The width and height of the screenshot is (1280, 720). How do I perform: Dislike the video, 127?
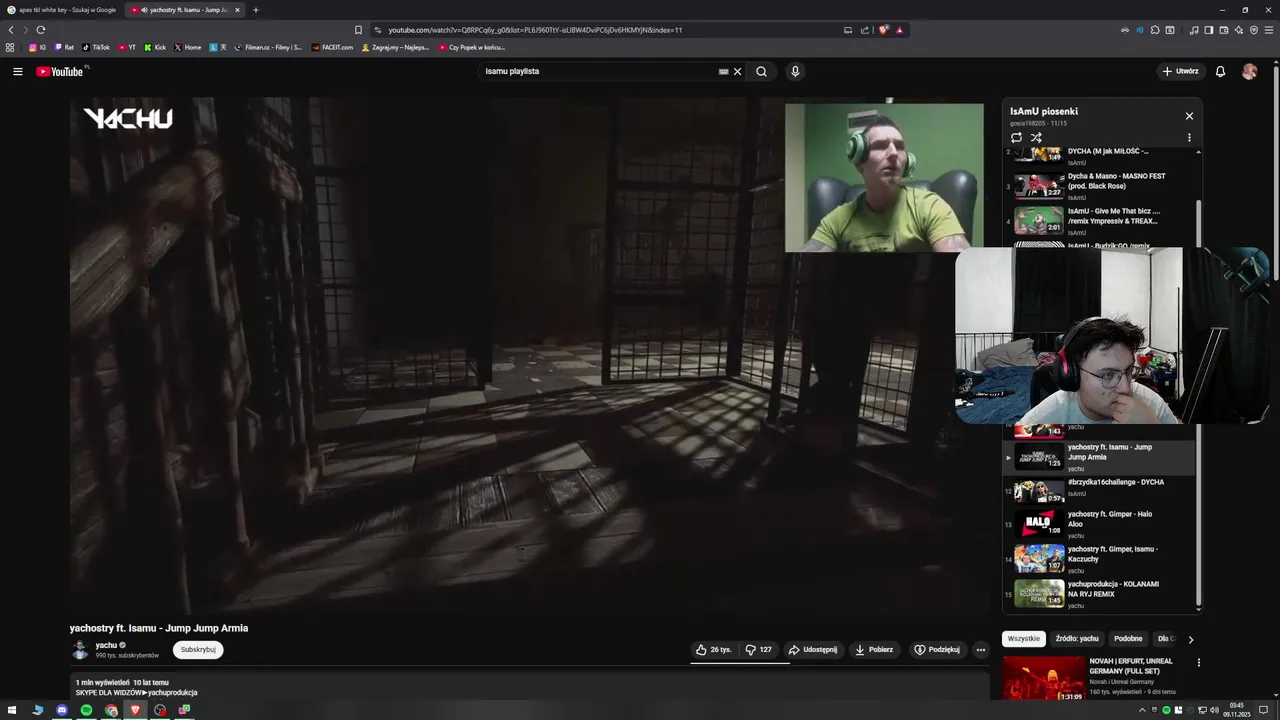coord(759,649)
